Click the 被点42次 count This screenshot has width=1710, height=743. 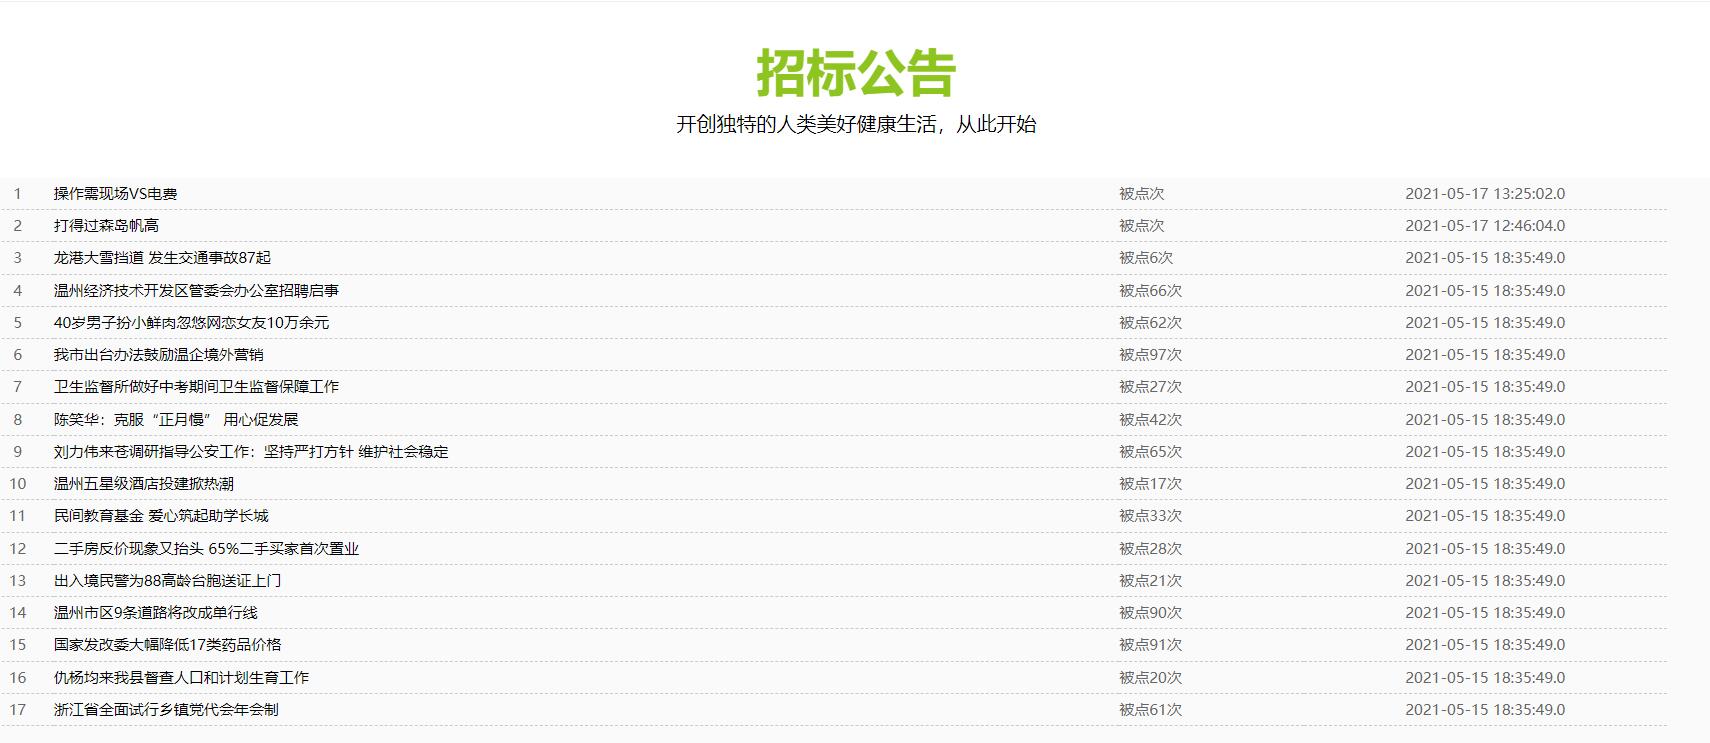click(1150, 420)
